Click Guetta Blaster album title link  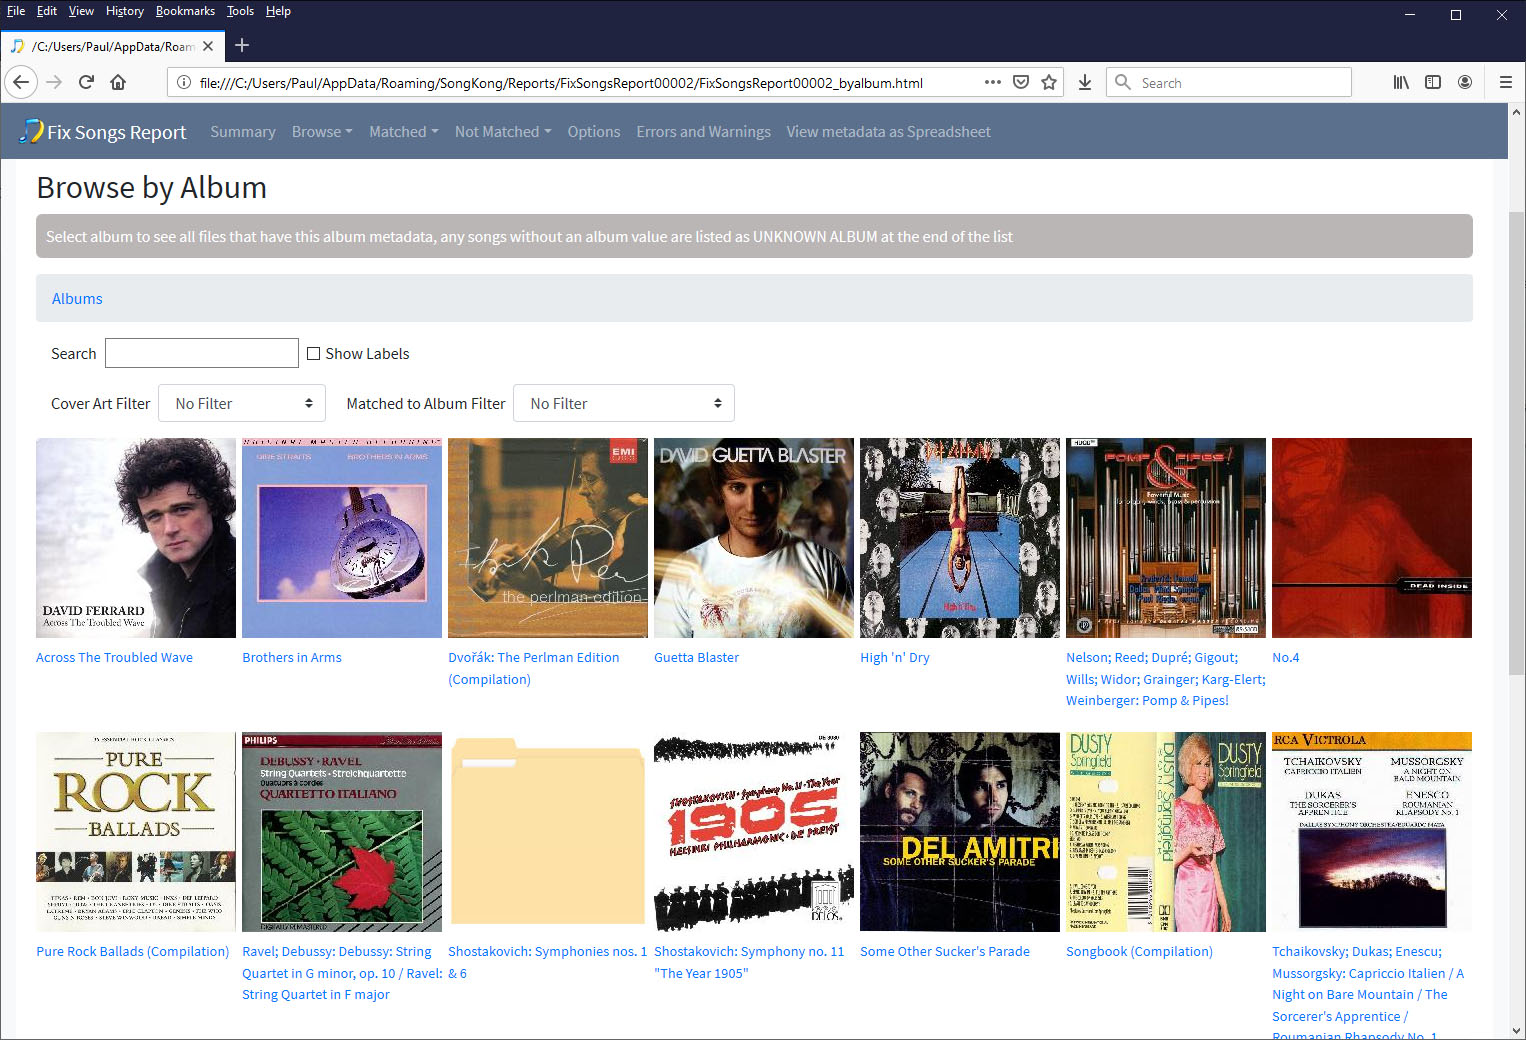click(696, 657)
